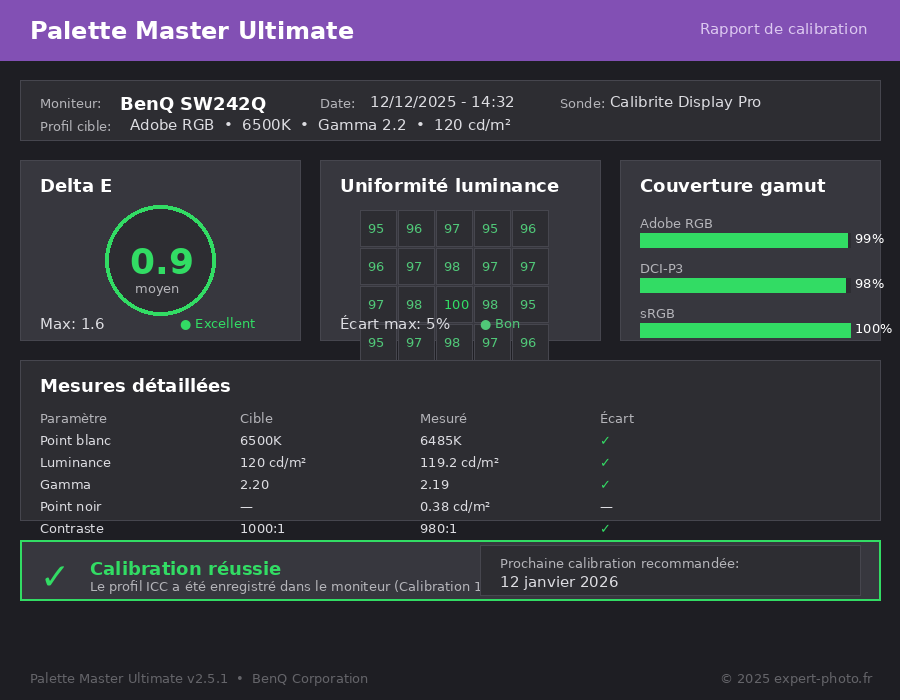Screen dimensions: 900x700
Task: Click the next calibration date 12 janvier 2026
Action: click(x=559, y=582)
